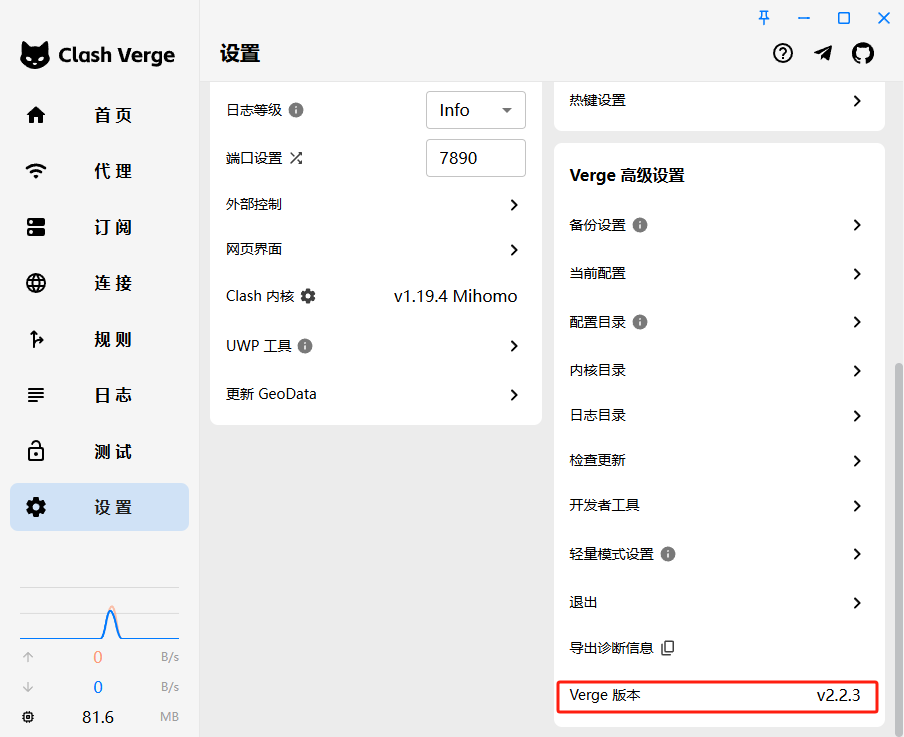Click the Verge 版本 label
Viewport: 904px width, 737px height.
pos(605,695)
